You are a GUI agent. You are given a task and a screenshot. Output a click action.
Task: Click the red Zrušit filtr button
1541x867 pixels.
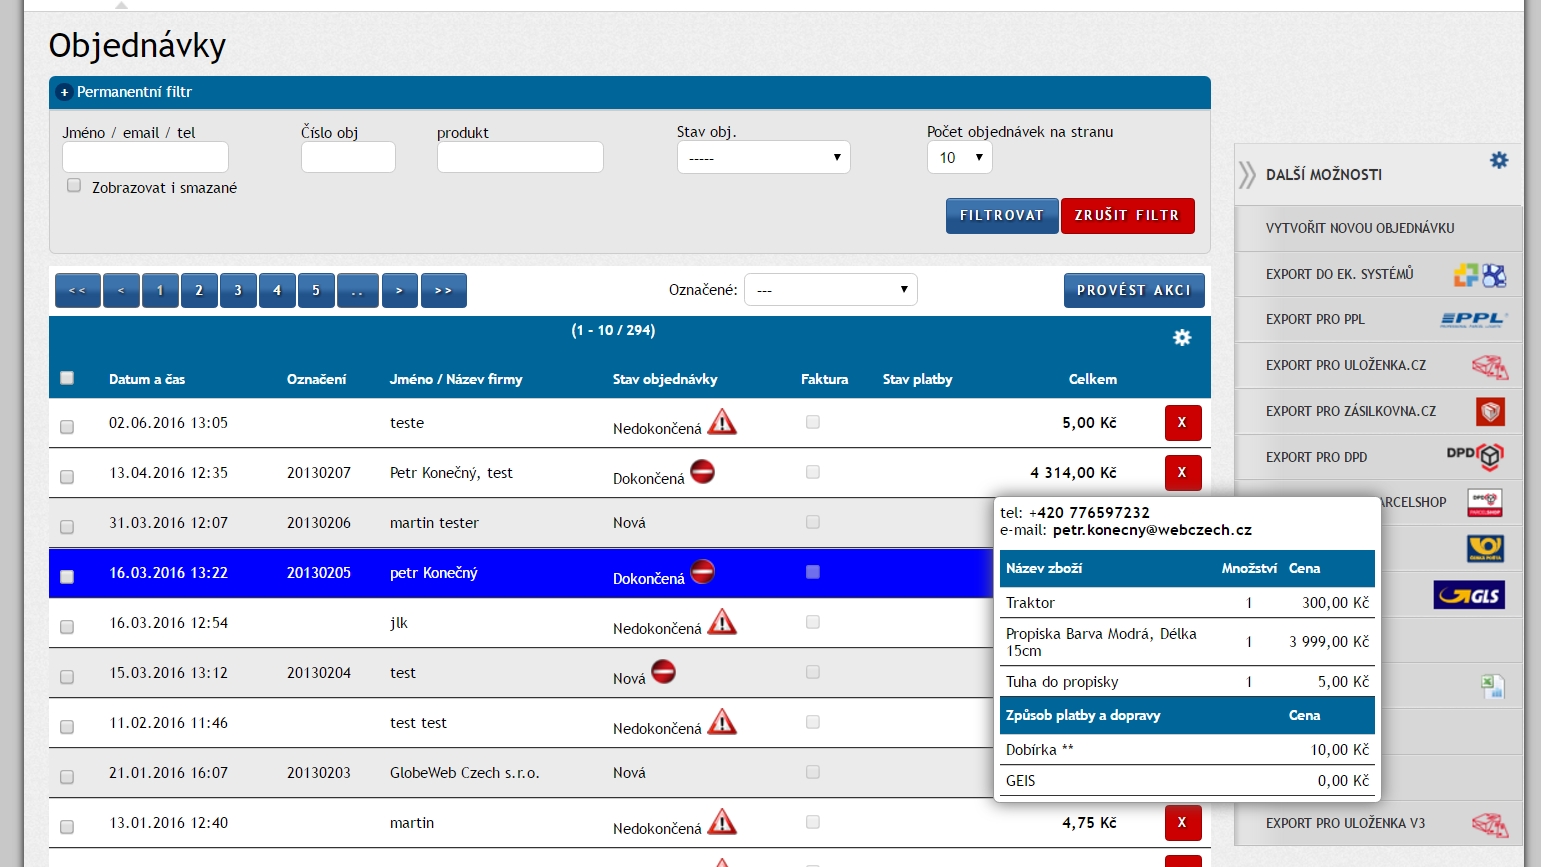click(x=1127, y=216)
